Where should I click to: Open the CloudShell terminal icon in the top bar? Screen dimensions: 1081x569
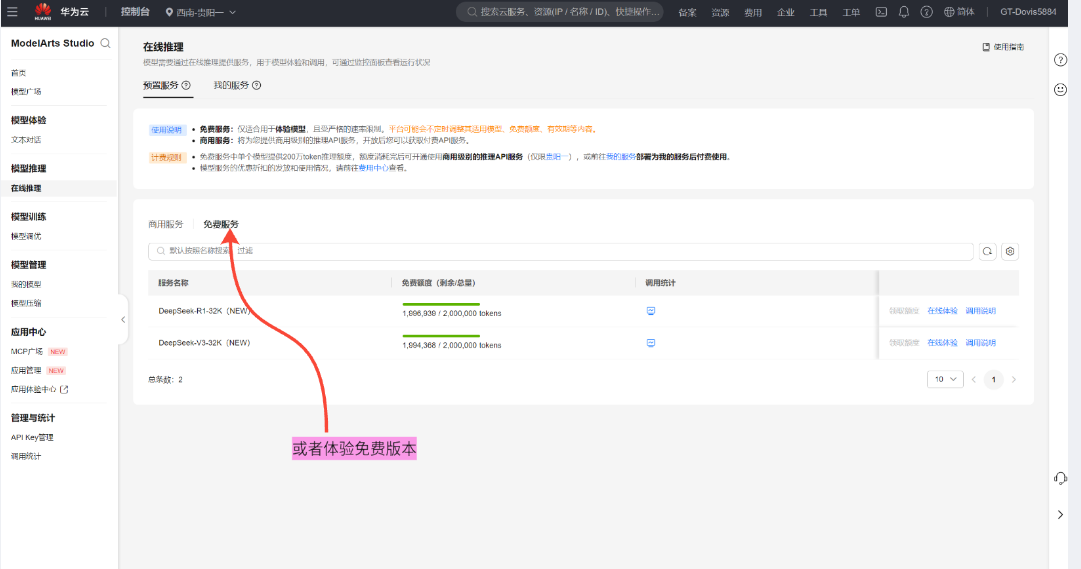coord(881,12)
